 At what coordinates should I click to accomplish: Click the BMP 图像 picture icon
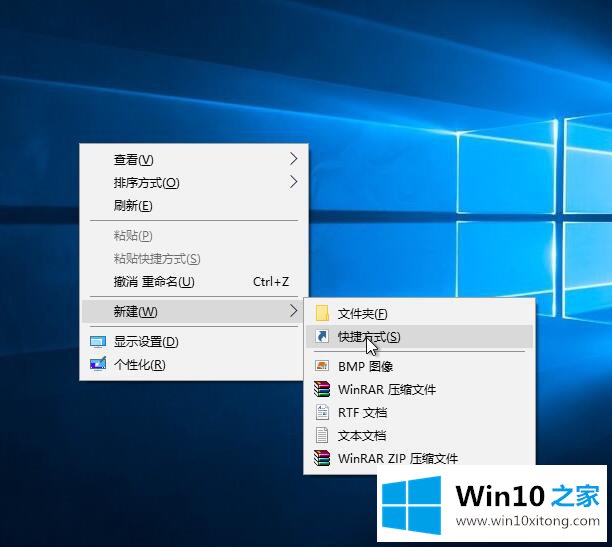pos(322,366)
